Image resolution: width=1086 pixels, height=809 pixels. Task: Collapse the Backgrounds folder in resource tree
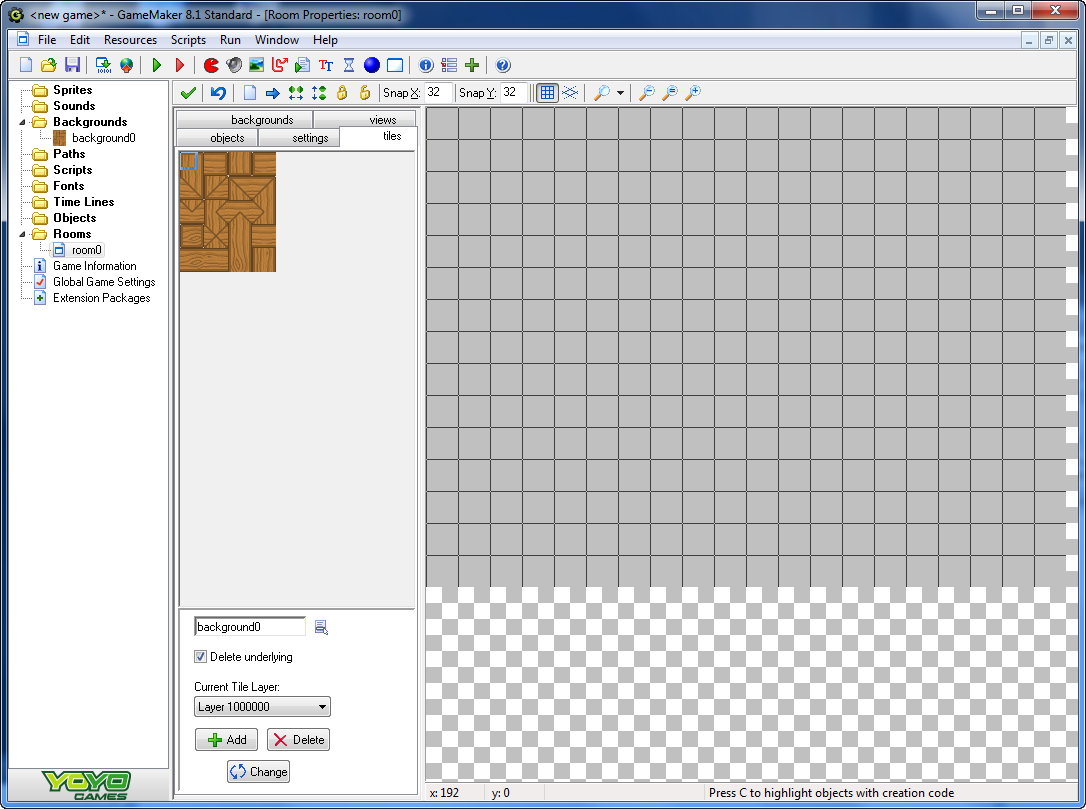[x=22, y=122]
